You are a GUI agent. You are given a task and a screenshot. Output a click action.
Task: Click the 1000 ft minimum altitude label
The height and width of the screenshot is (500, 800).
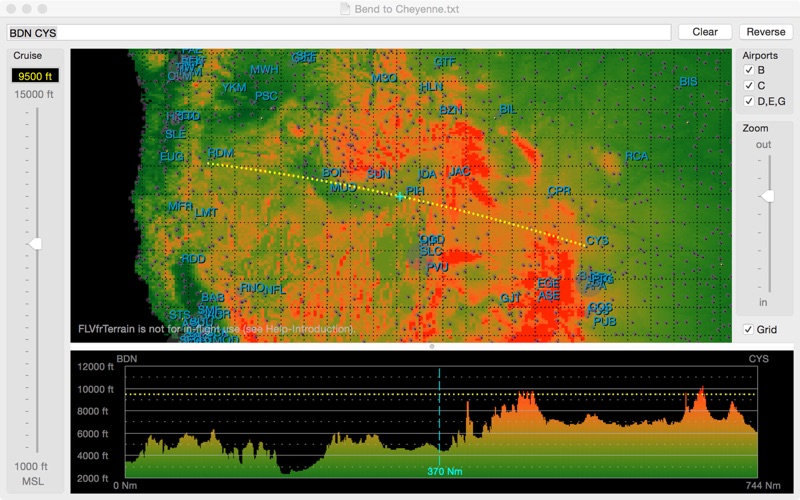[x=31, y=466]
